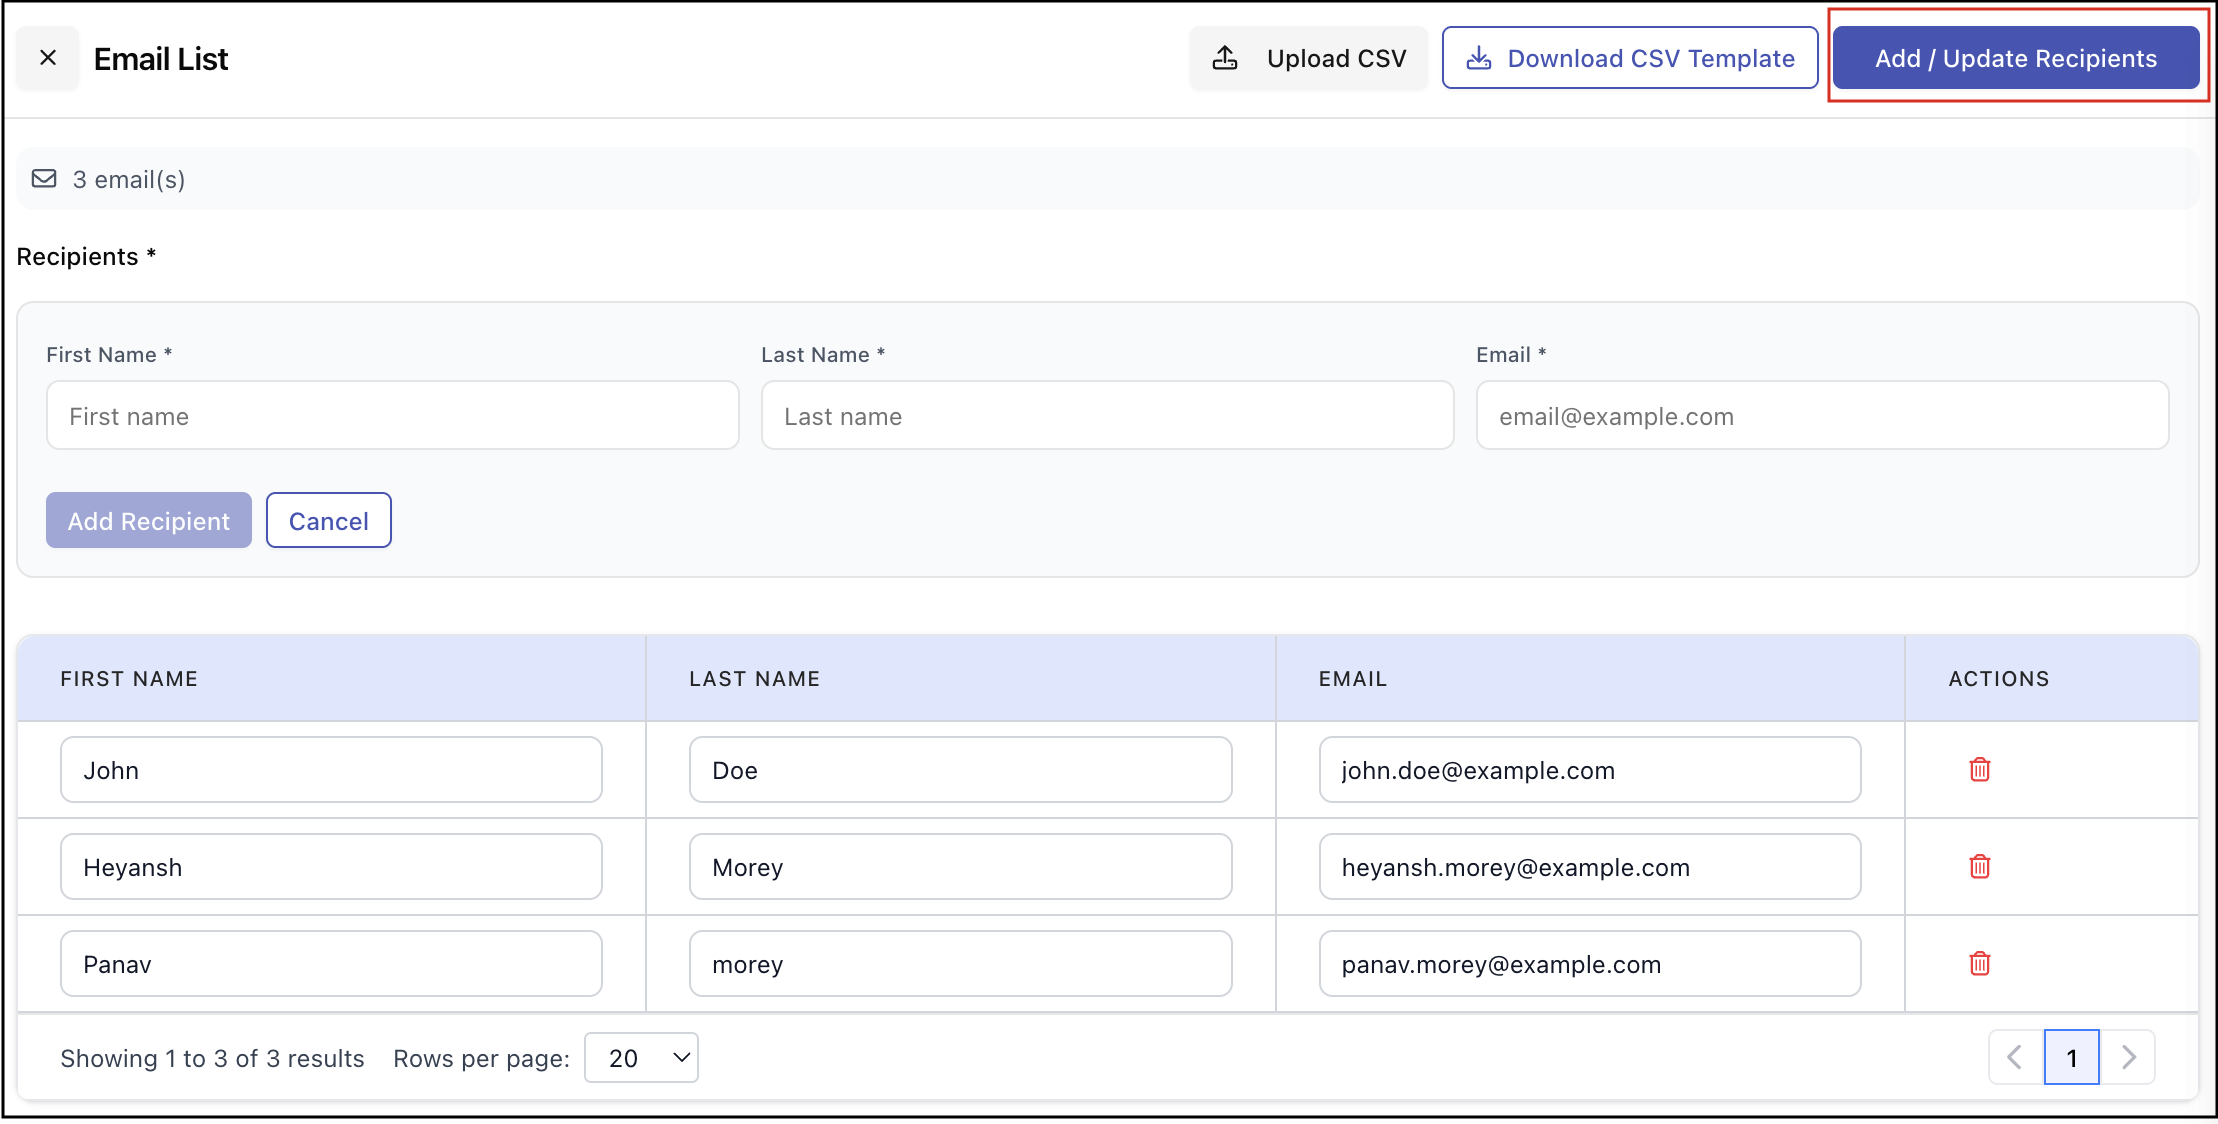The height and width of the screenshot is (1124, 2218).
Task: Open Rows per page dropdown
Action: pos(641,1058)
